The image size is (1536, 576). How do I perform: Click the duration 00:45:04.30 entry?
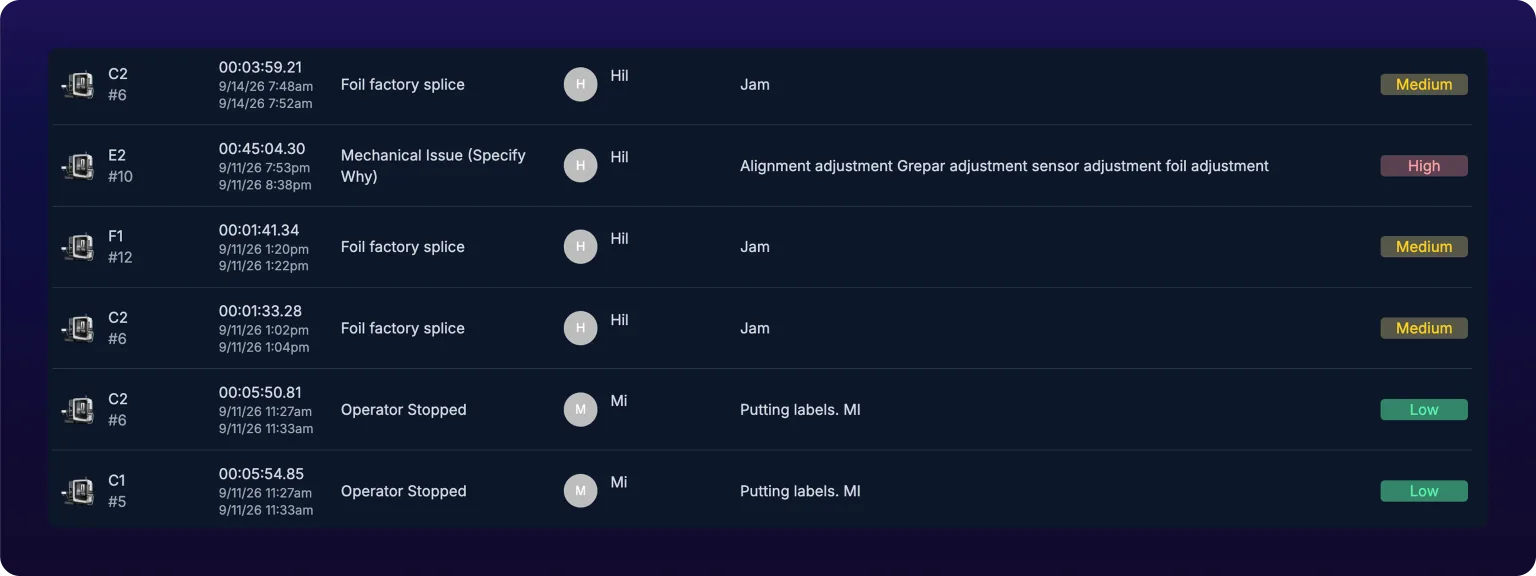(x=262, y=148)
